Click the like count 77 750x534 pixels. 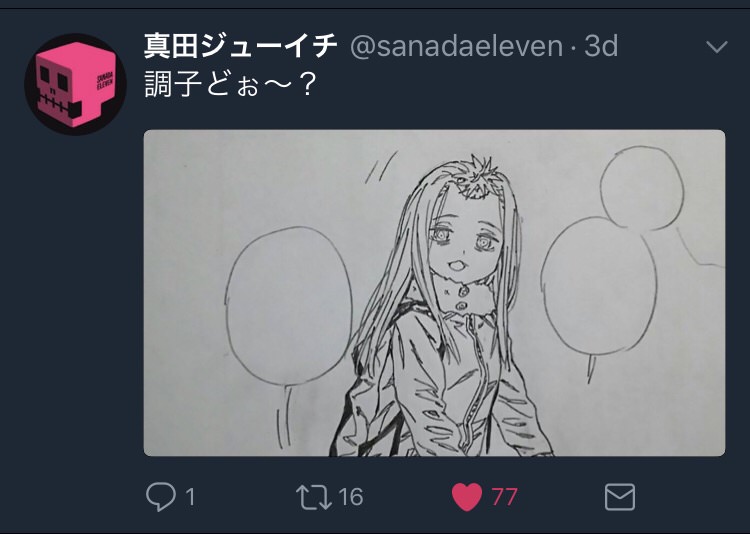tap(504, 496)
